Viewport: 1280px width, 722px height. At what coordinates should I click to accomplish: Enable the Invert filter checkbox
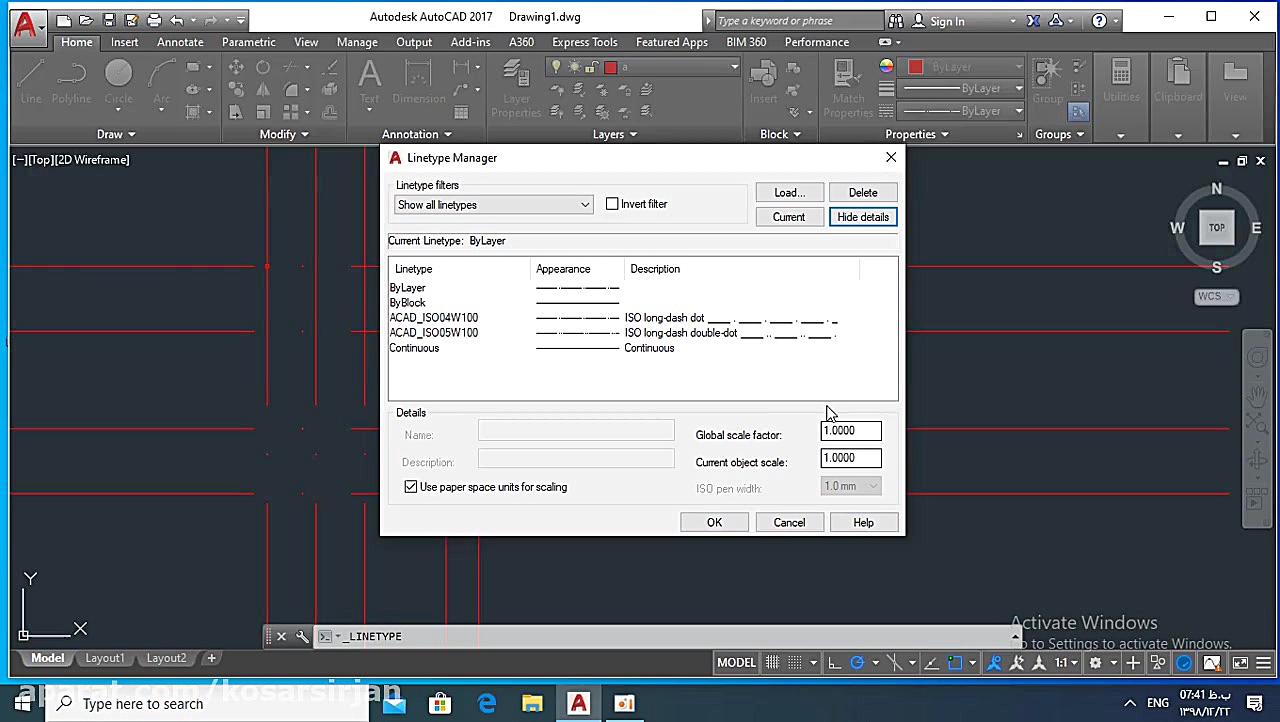coord(612,204)
